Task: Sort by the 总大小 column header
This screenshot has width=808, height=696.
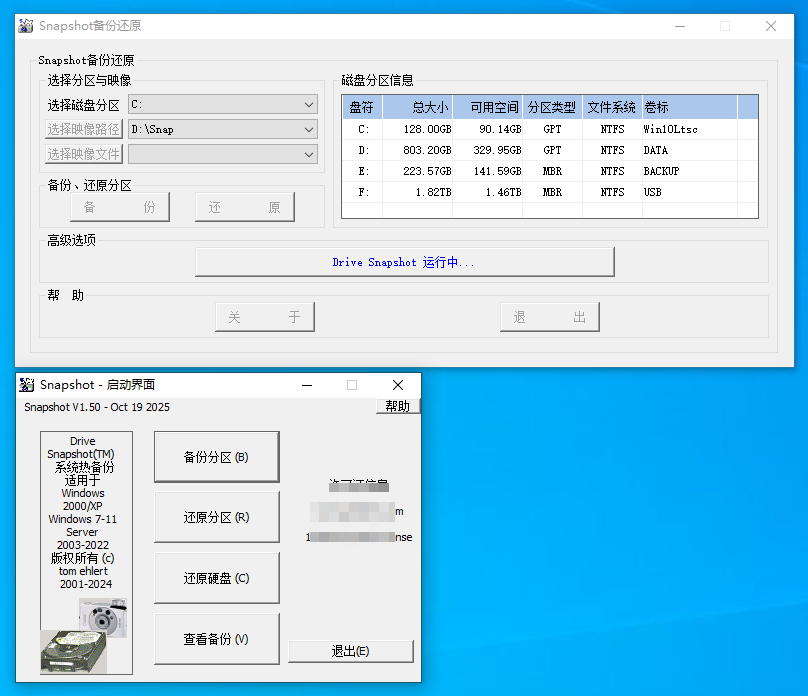Action: 417,107
